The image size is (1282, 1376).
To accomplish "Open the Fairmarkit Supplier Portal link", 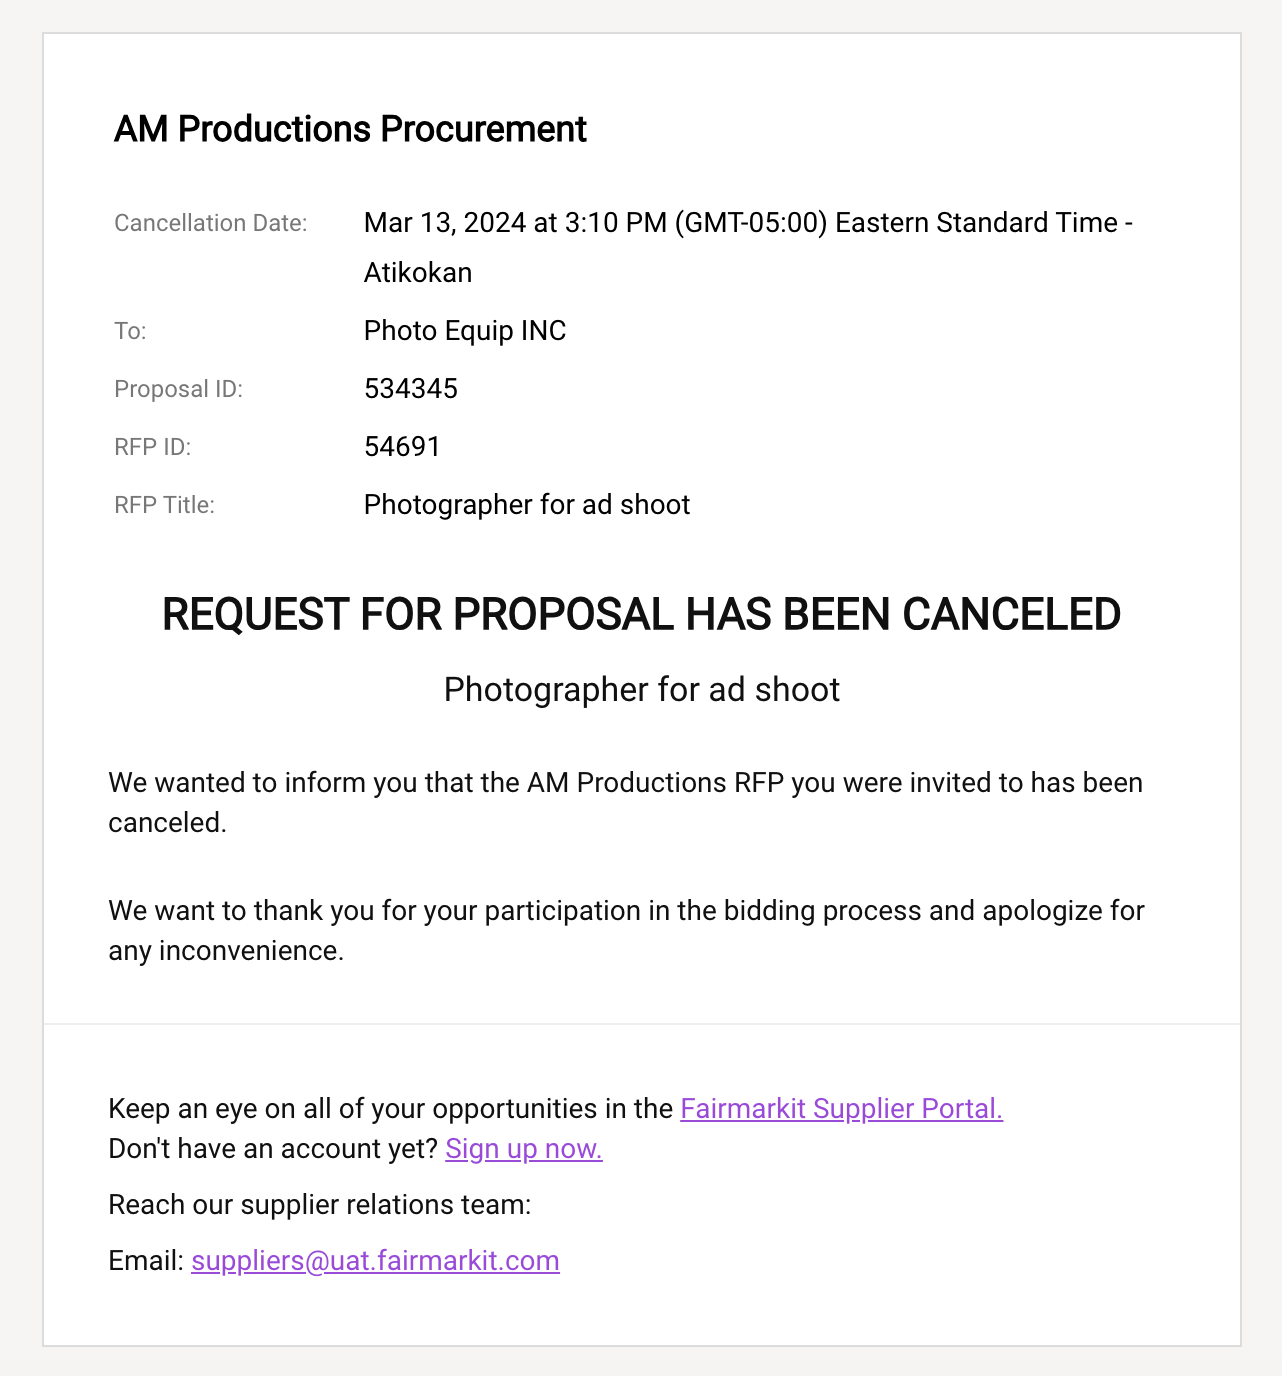I will 841,1108.
